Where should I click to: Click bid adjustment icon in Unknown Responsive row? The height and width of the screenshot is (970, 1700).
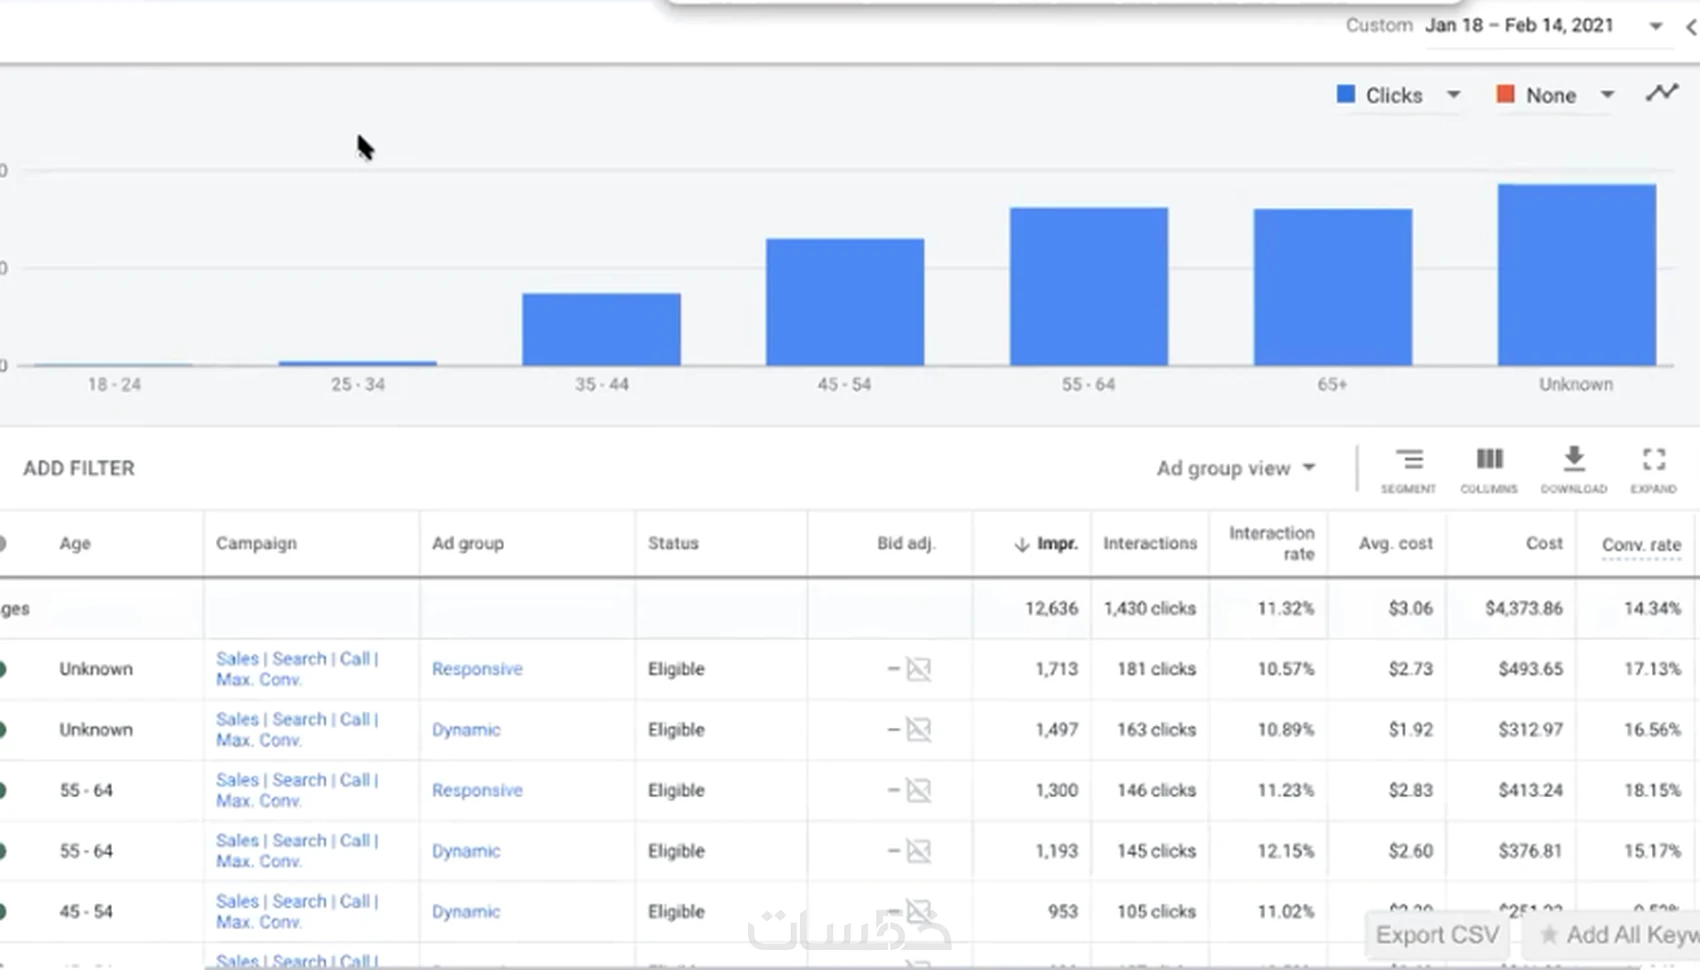(x=918, y=669)
